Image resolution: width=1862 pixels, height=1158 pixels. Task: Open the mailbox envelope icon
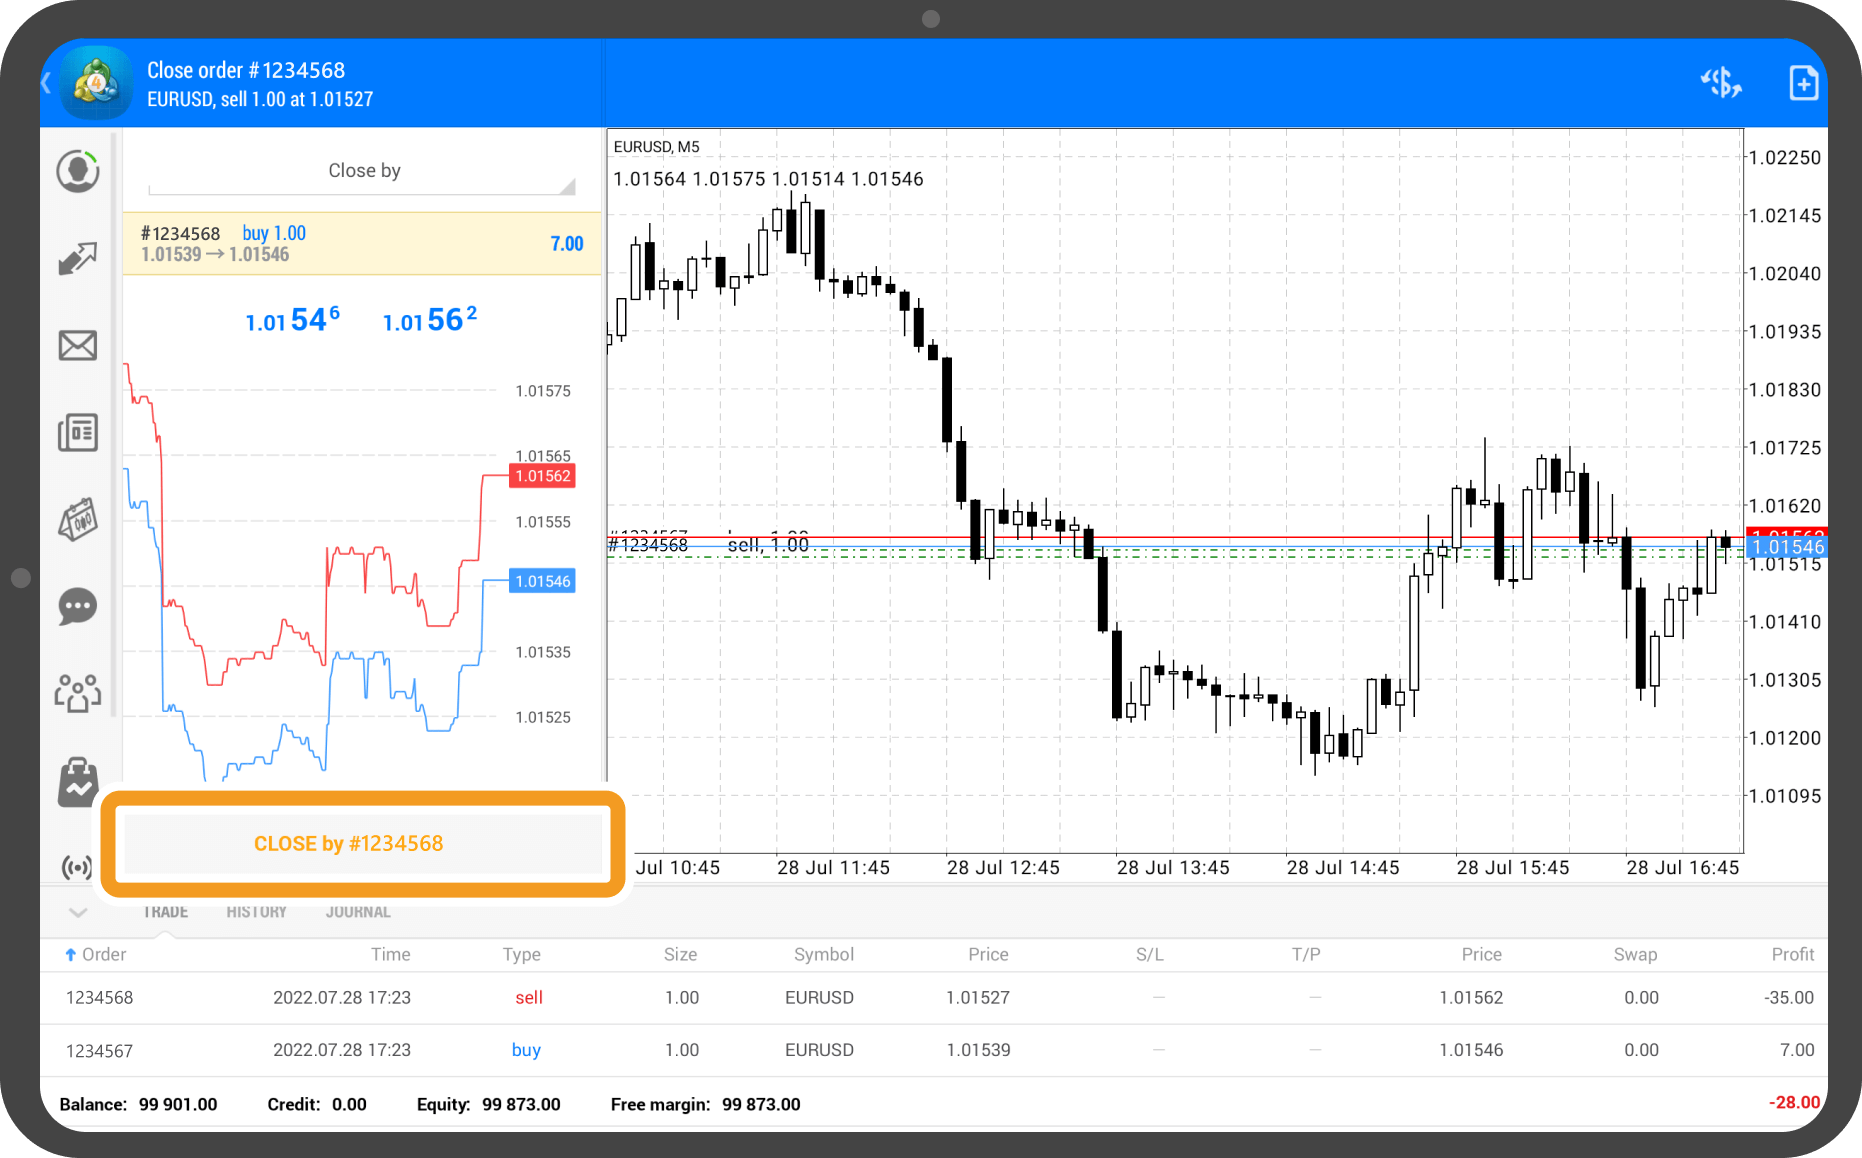click(78, 346)
